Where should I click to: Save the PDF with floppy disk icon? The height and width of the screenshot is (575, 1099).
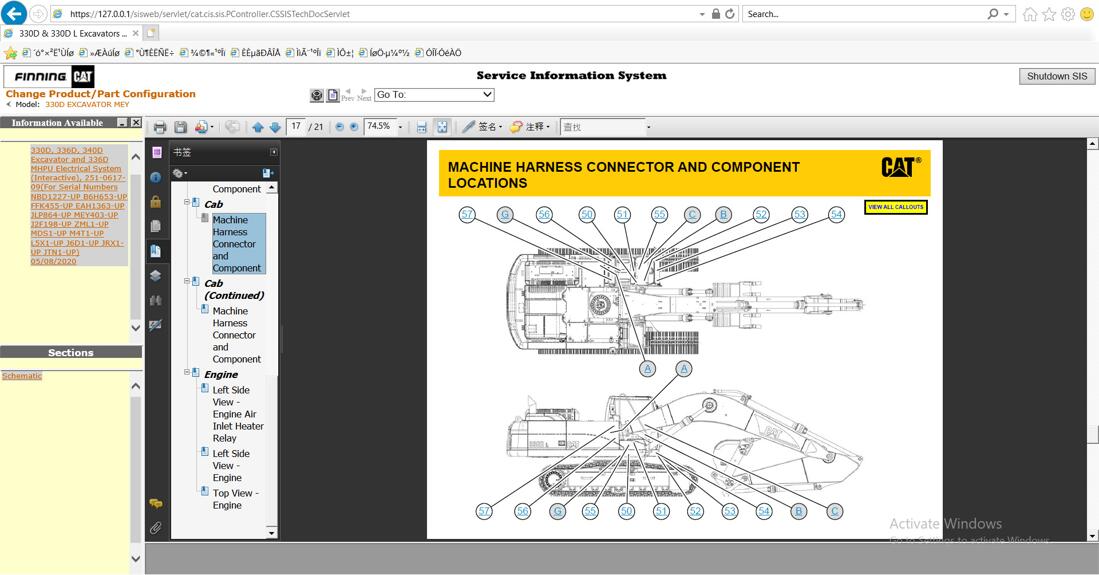[181, 127]
